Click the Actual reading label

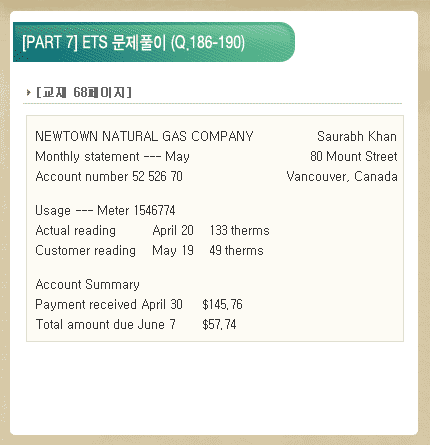pyautogui.click(x=76, y=231)
